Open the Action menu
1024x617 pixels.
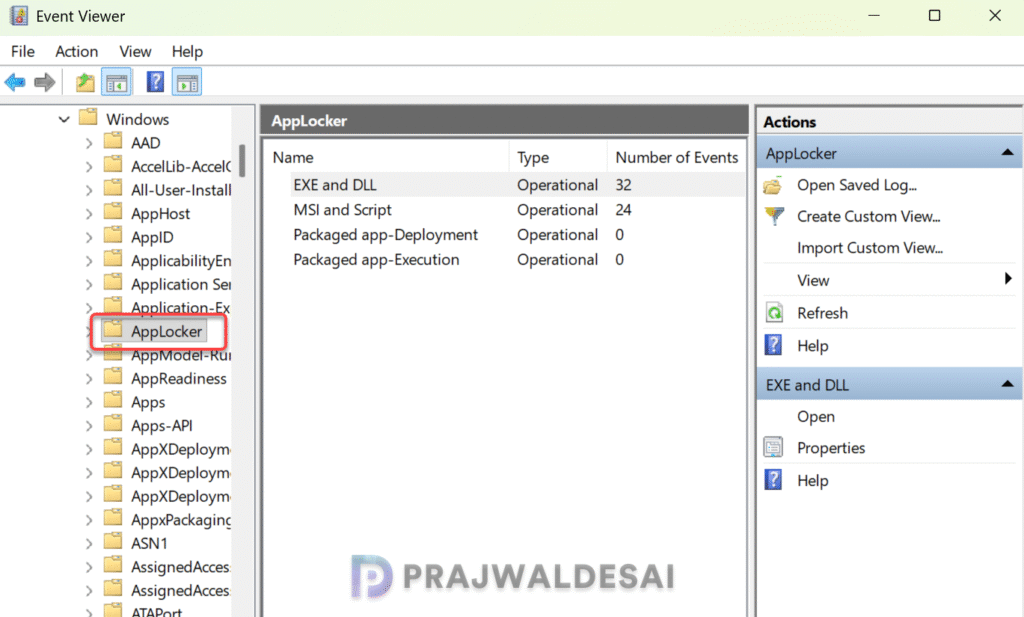click(x=76, y=51)
